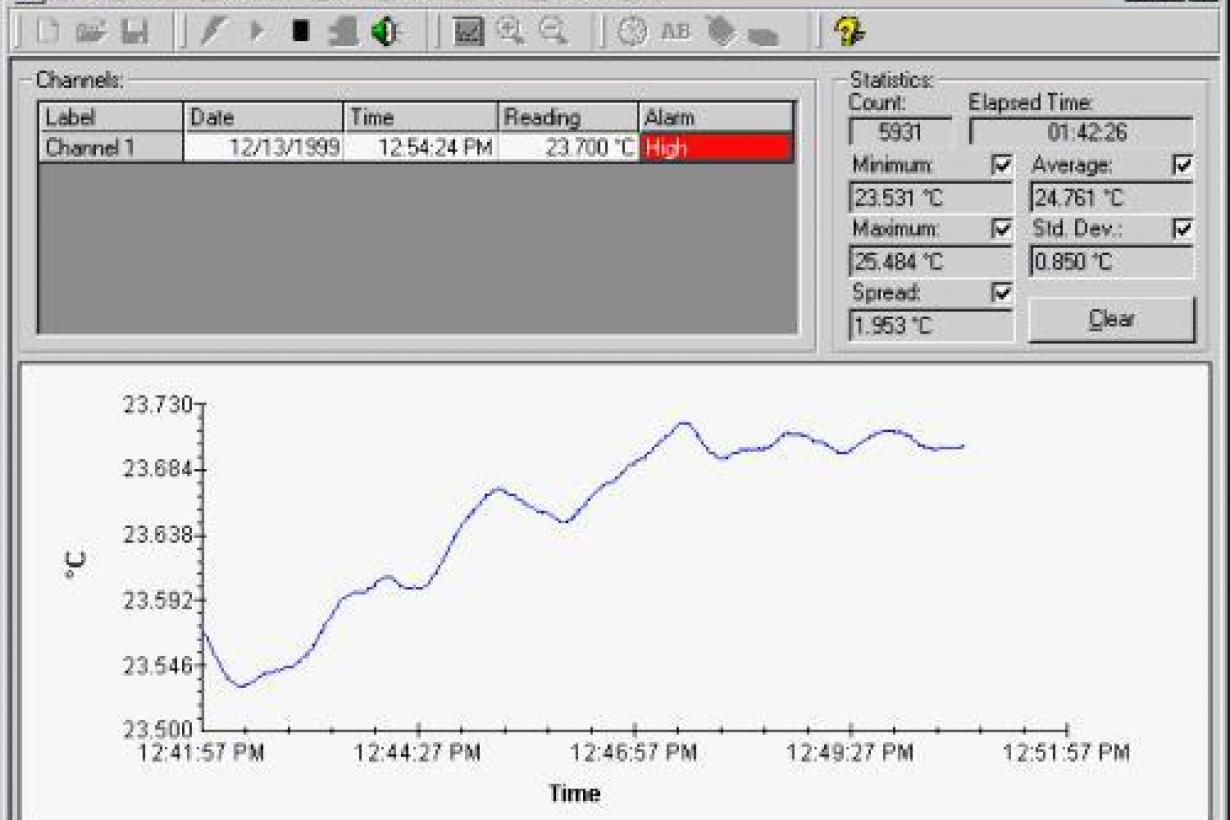Click the Clear statistics button
Viewport: 1230px width, 820px height.
(x=1111, y=320)
